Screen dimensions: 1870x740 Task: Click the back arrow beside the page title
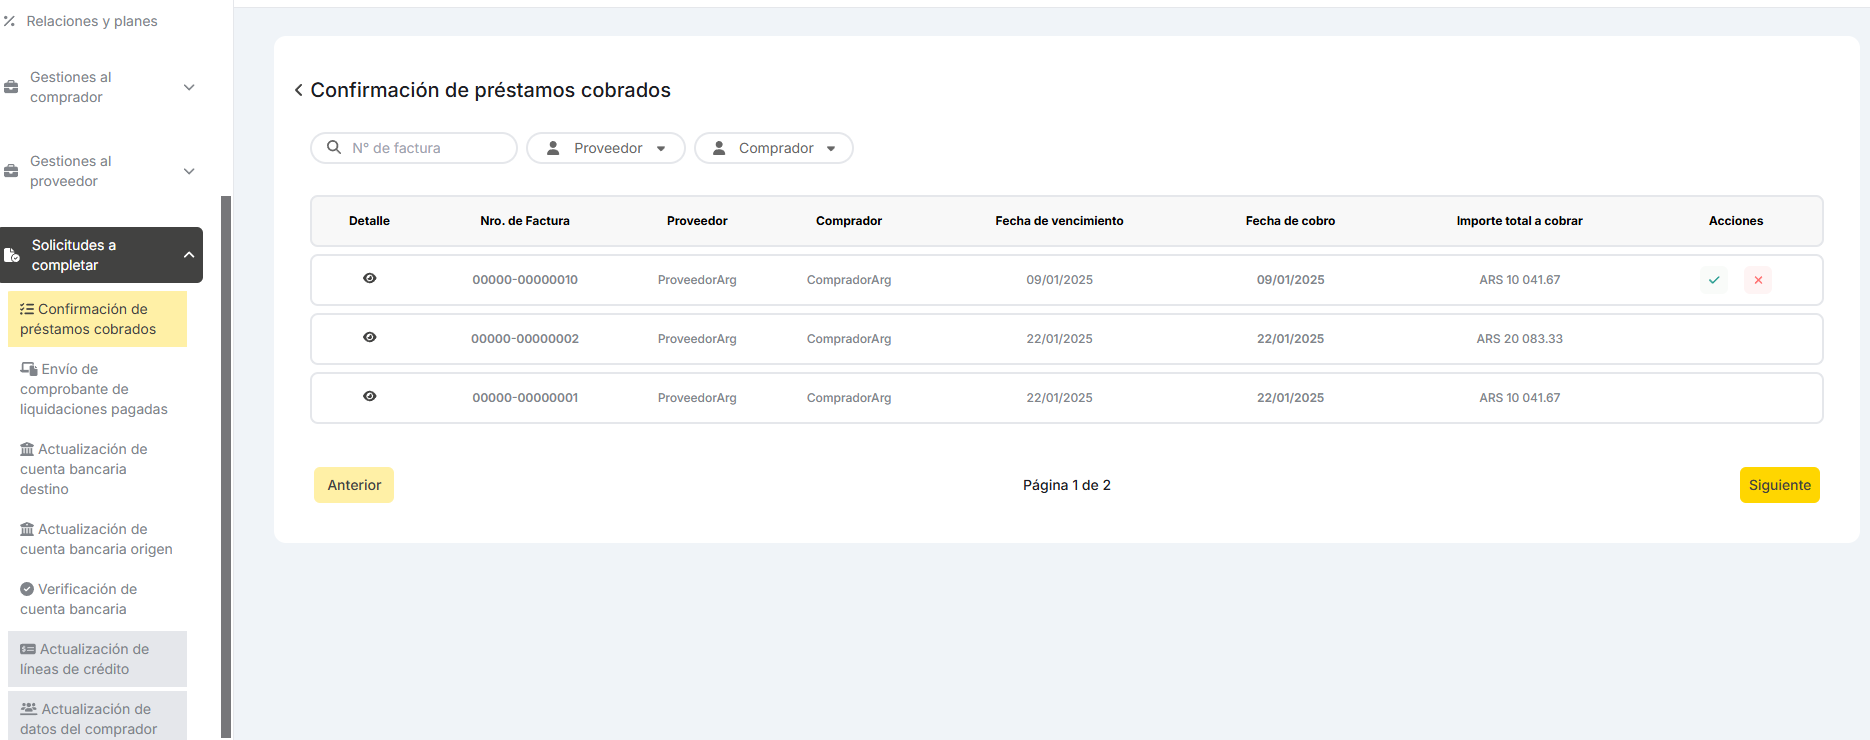pos(298,90)
